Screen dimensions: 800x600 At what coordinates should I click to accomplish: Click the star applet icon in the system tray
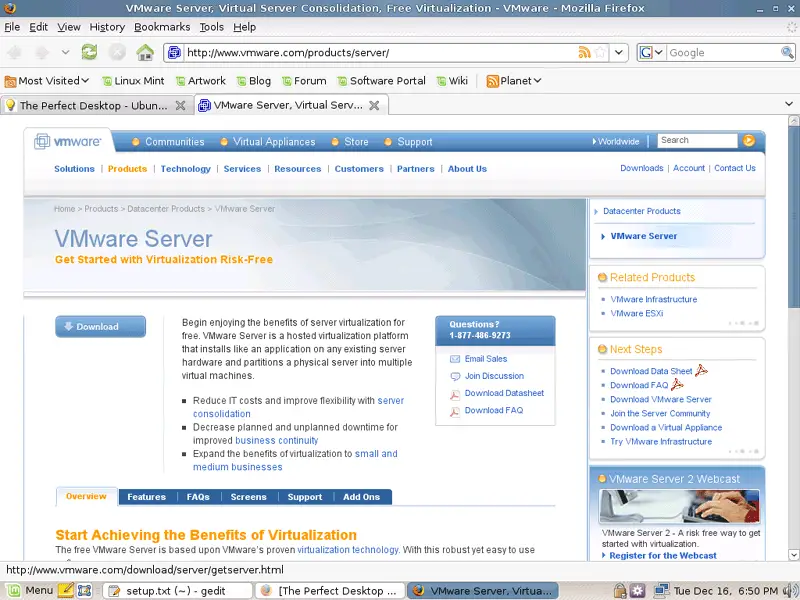tap(637, 590)
